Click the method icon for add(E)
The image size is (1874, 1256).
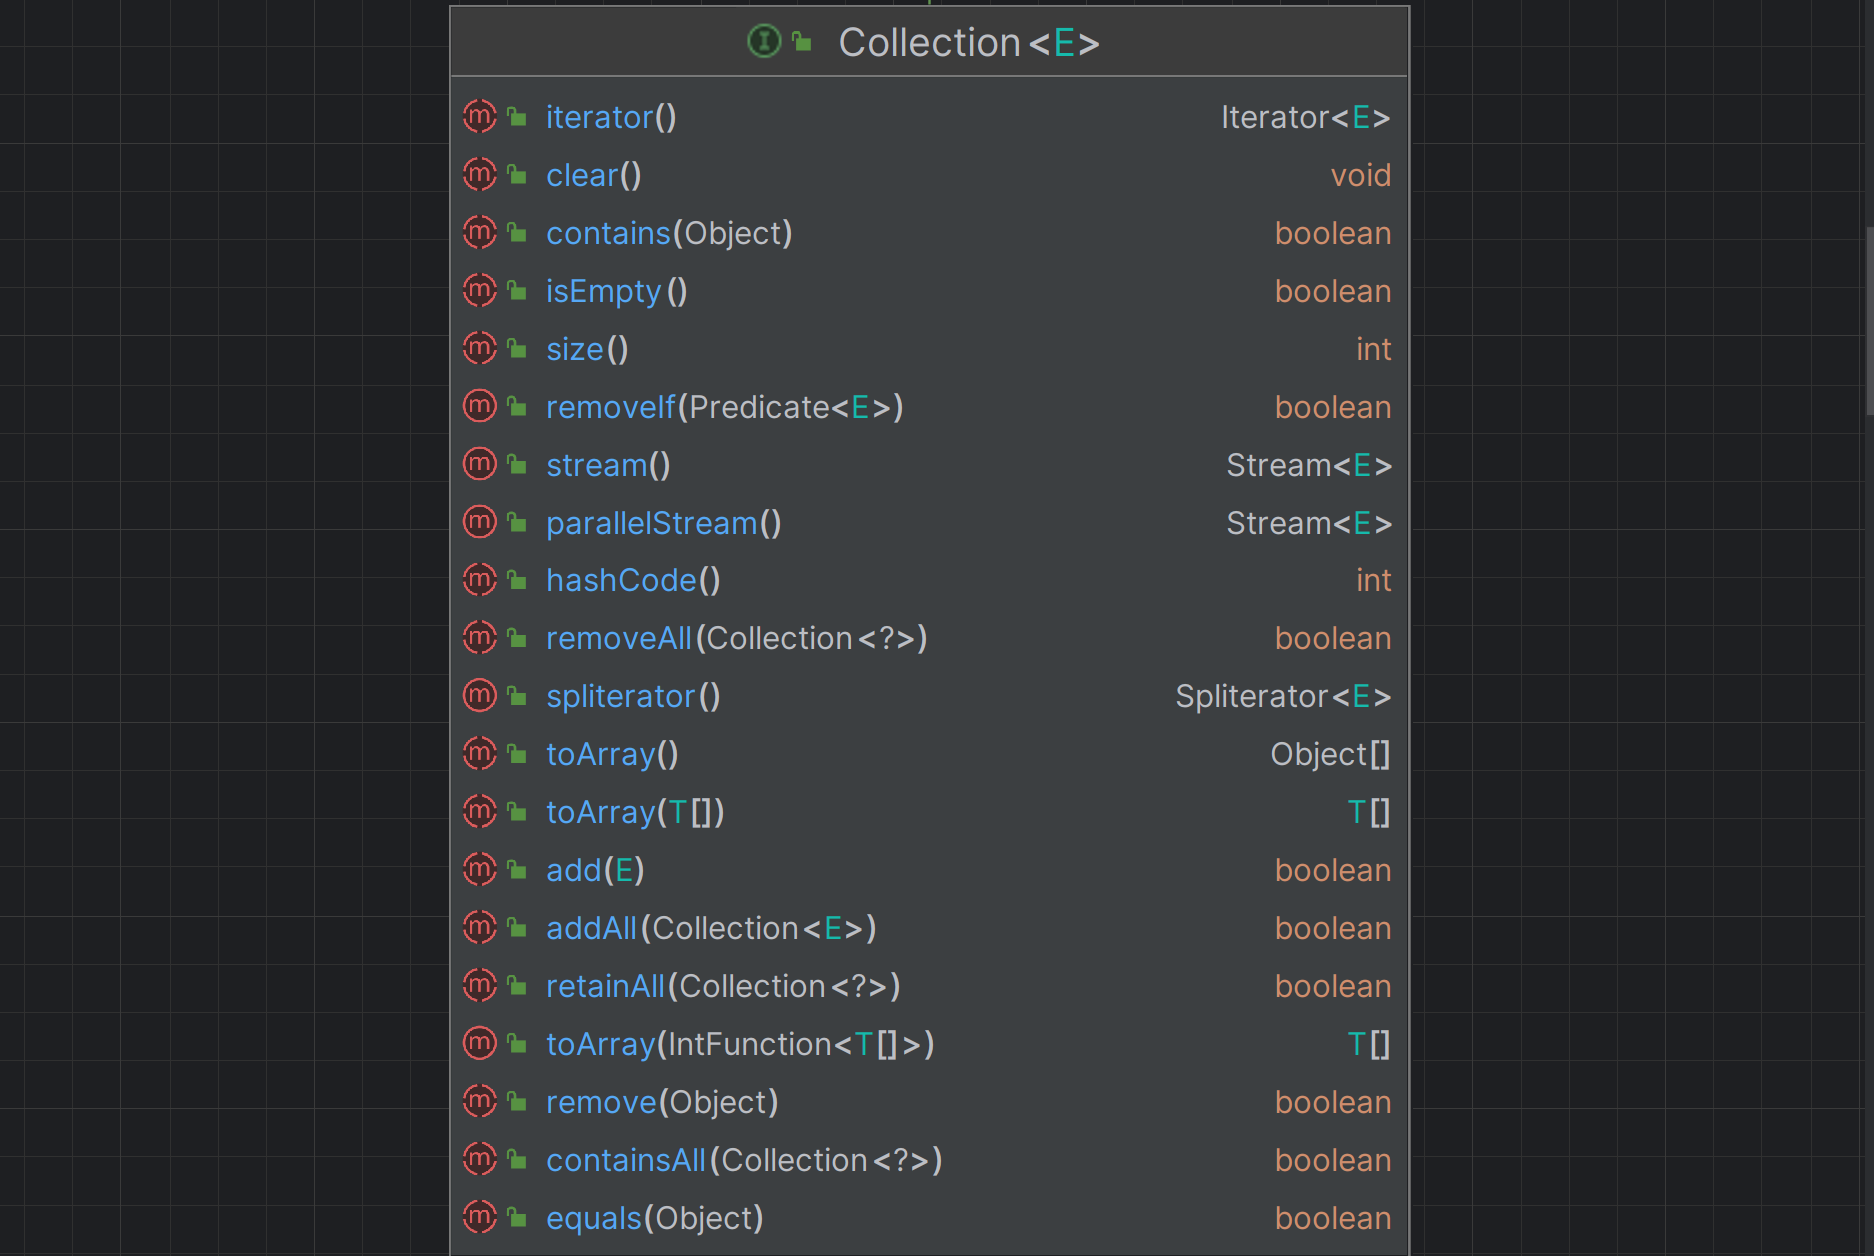pos(480,870)
